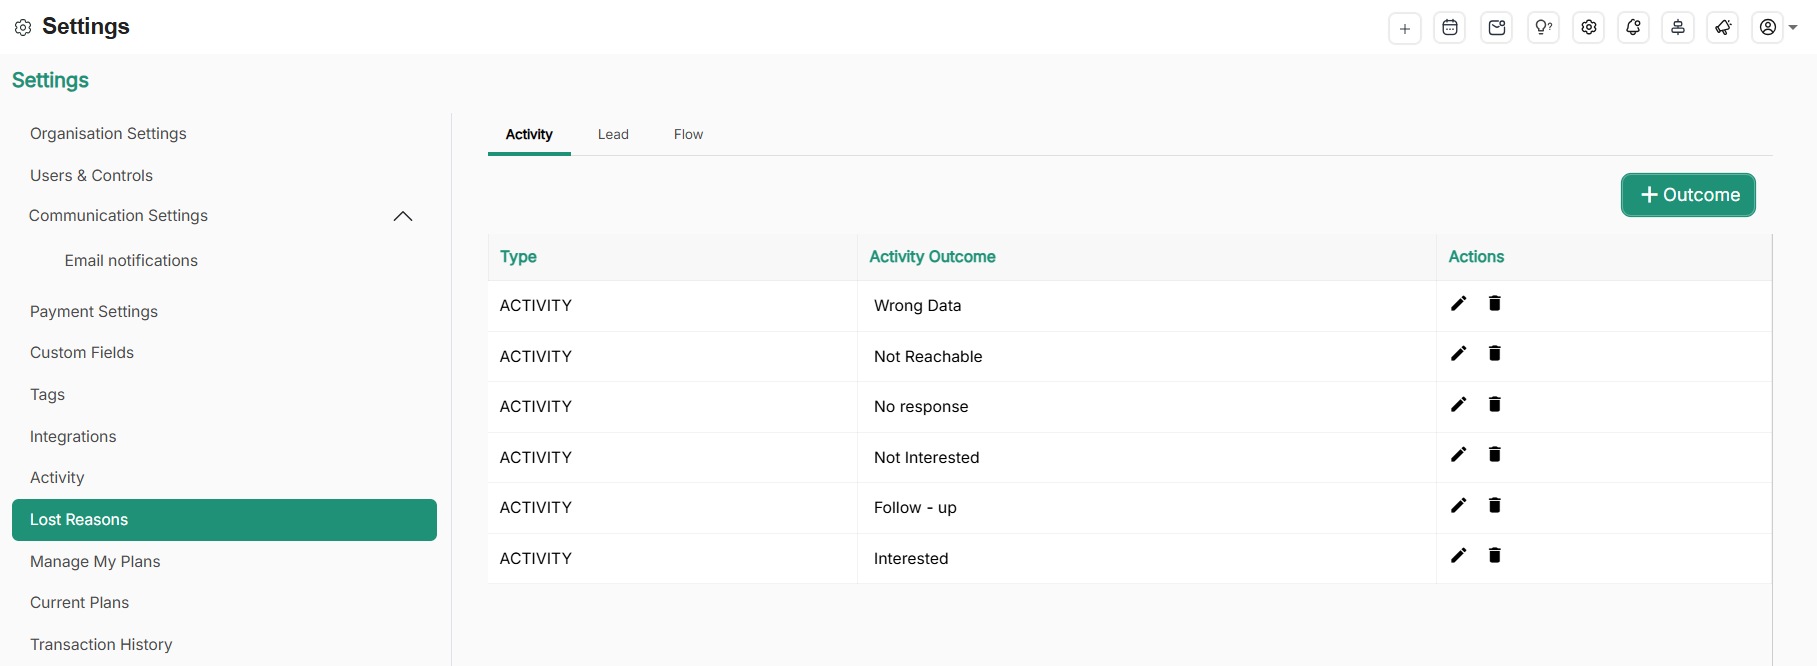Image resolution: width=1817 pixels, height=666 pixels.
Task: Edit the Wrong Data outcome
Action: click(1458, 304)
